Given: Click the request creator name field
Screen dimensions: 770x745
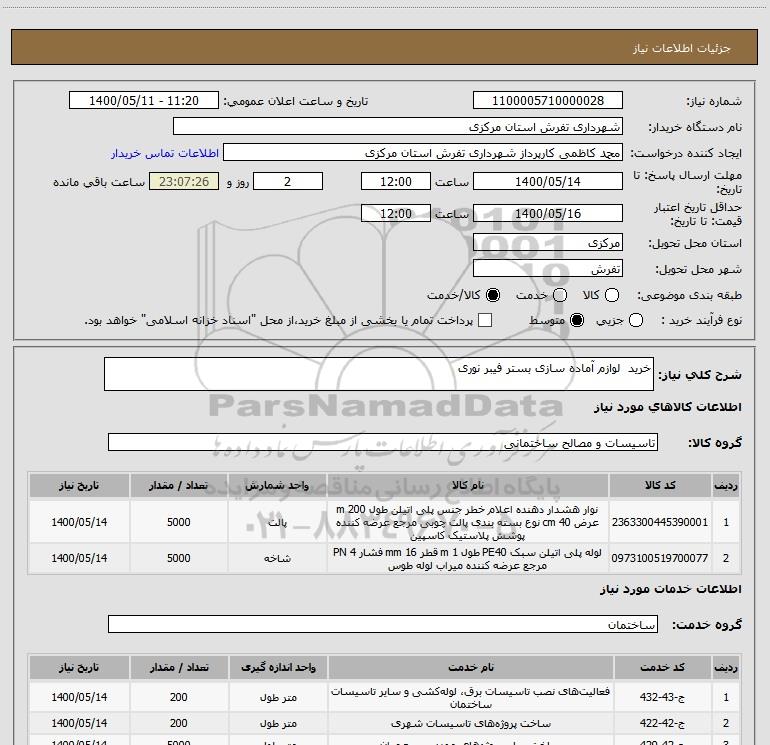Looking at the screenshot, I should [x=423, y=153].
